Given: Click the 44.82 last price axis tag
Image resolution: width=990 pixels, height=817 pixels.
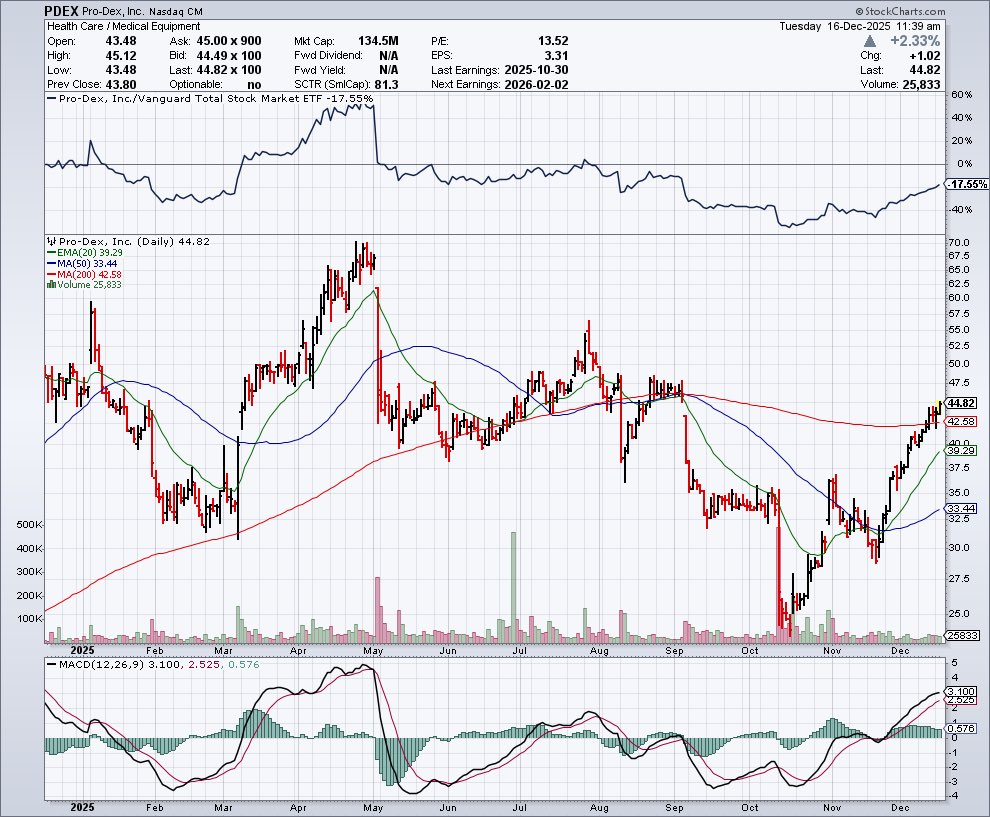Looking at the screenshot, I should 962,403.
